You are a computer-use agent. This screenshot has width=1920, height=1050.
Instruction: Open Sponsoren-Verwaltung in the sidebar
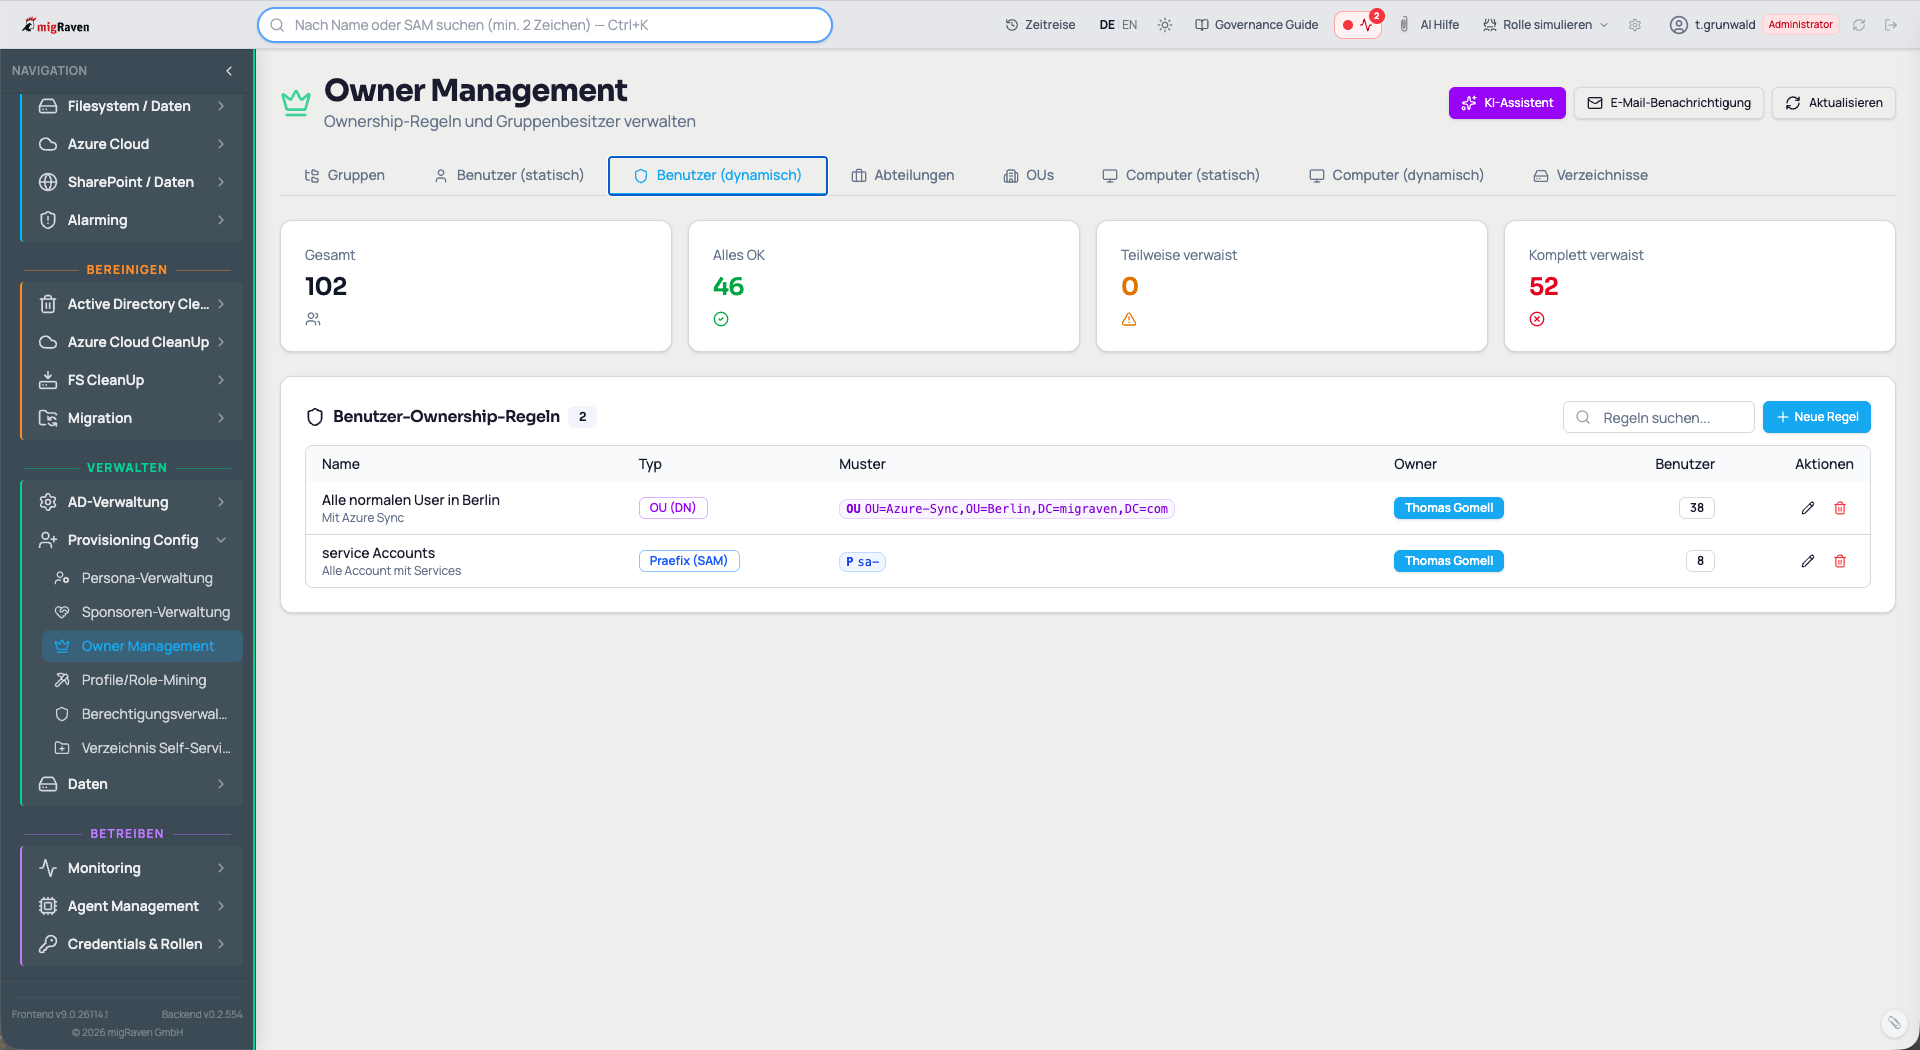click(x=155, y=612)
